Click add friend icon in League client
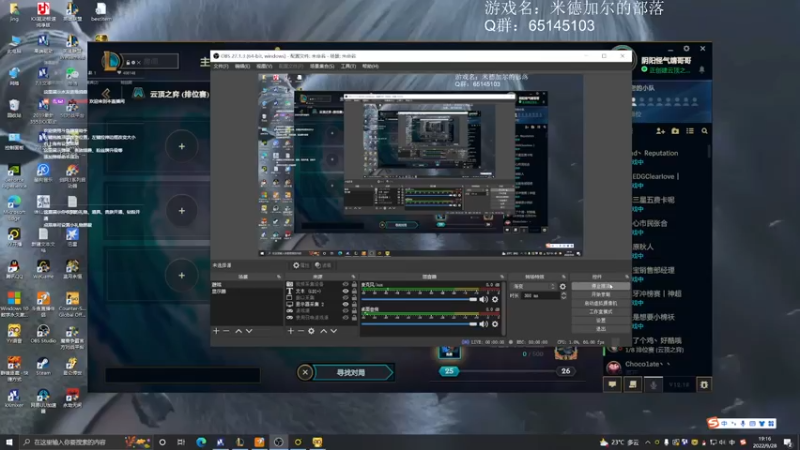The height and width of the screenshot is (450, 800). click(660, 131)
